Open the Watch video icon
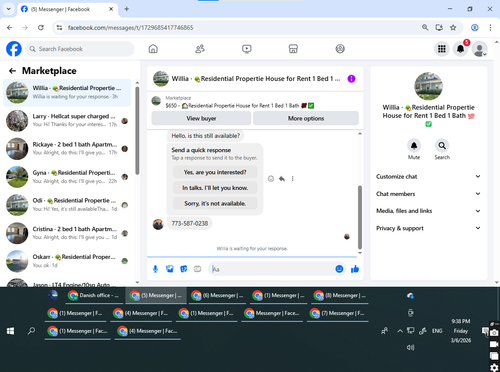The image size is (500, 372). [247, 49]
